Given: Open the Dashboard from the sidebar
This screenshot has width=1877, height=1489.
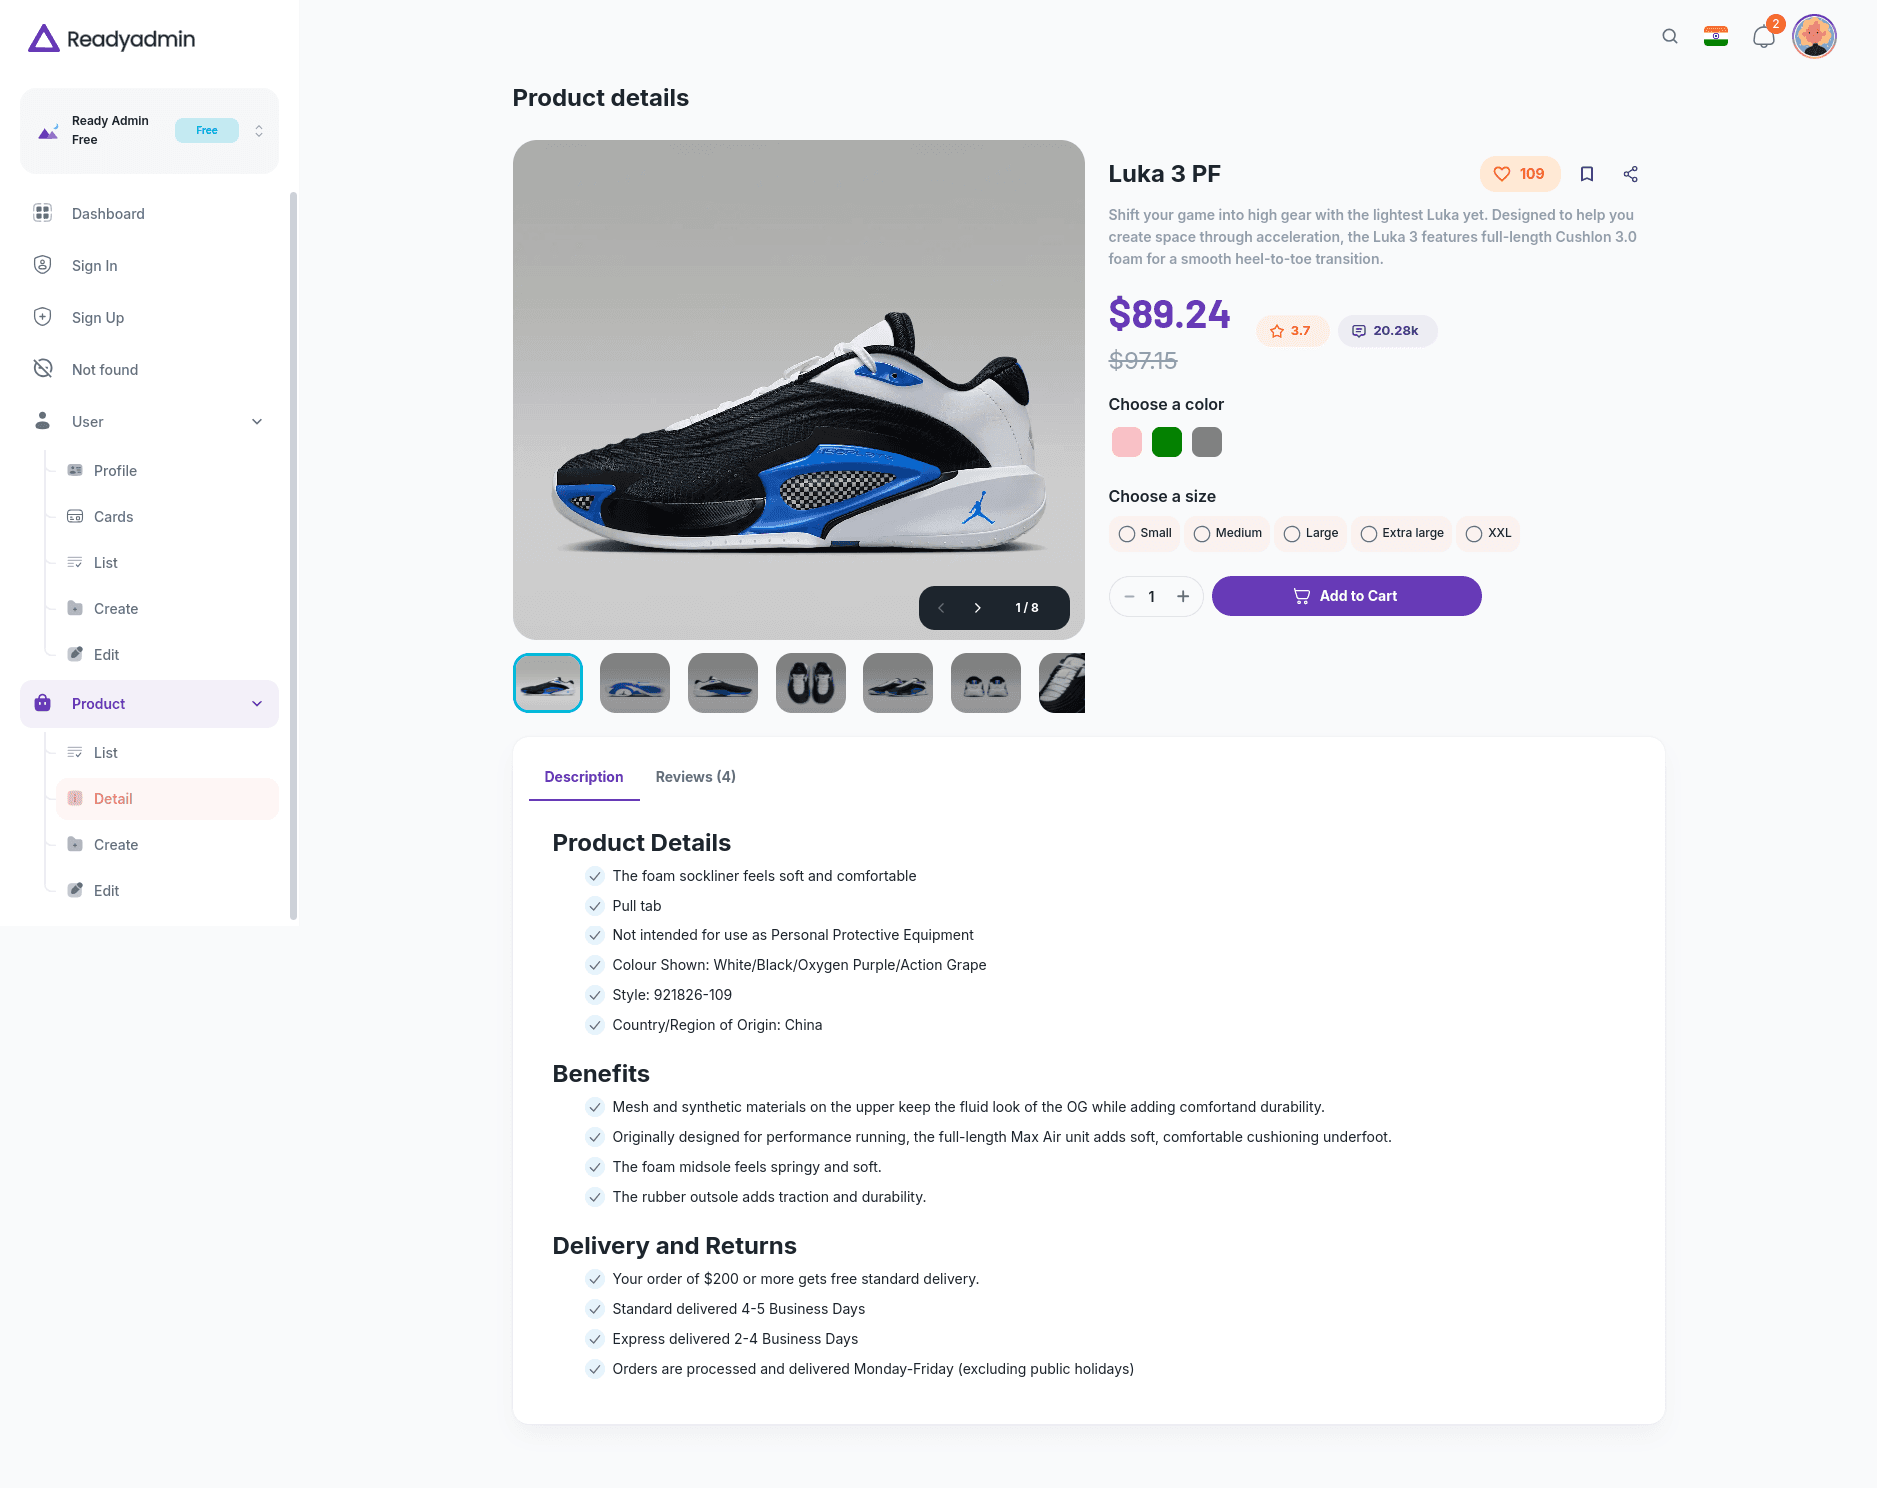Looking at the screenshot, I should (108, 213).
